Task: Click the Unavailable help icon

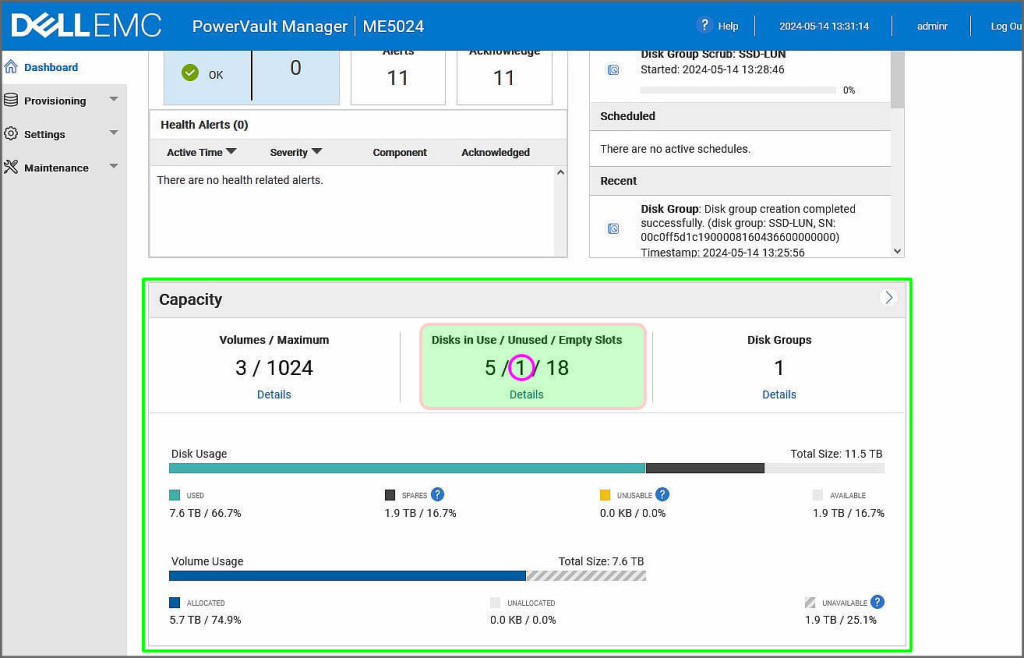Action: tap(877, 602)
